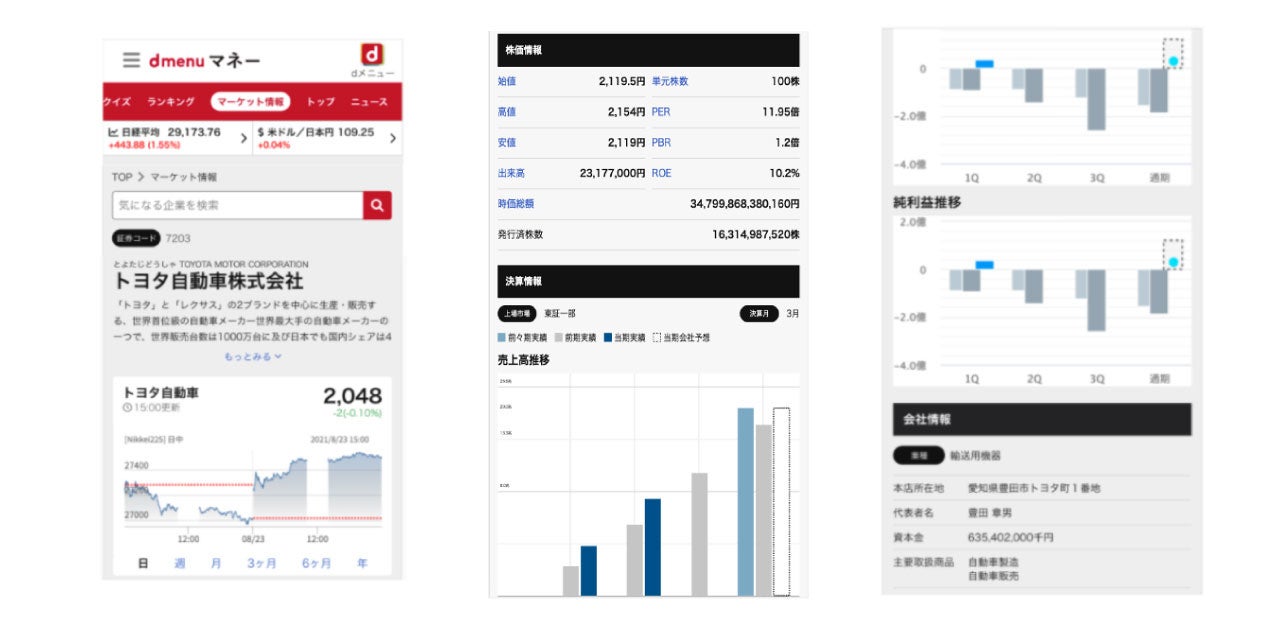Click the 愛知県豊田市トヨタ町1番地 address
The height and width of the screenshot is (630, 1280).
tap(1034, 488)
